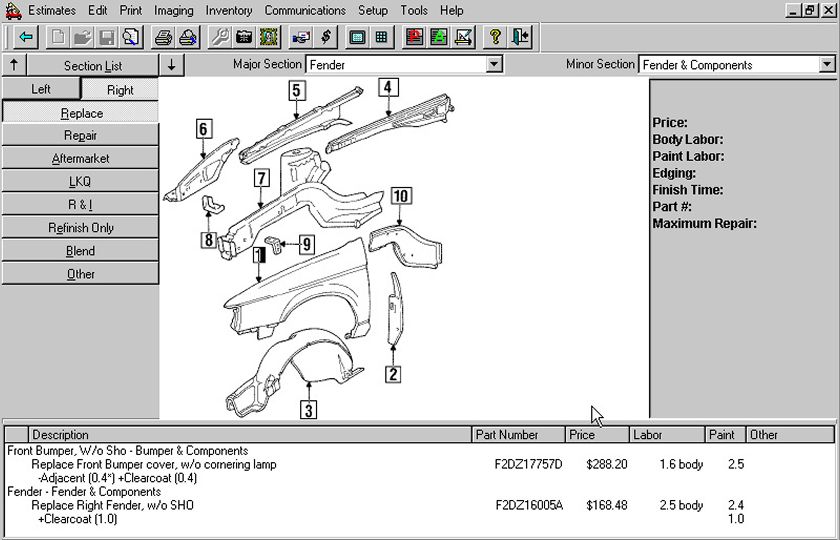
Task: Select part callout 3 in fender diagram
Action: (309, 410)
